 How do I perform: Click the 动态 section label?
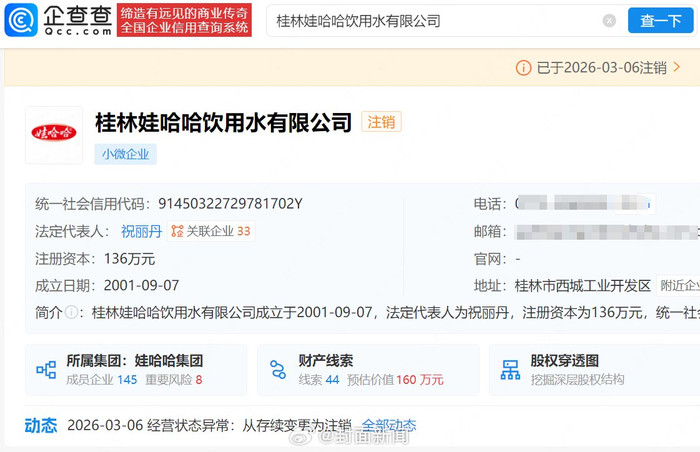tap(41, 425)
